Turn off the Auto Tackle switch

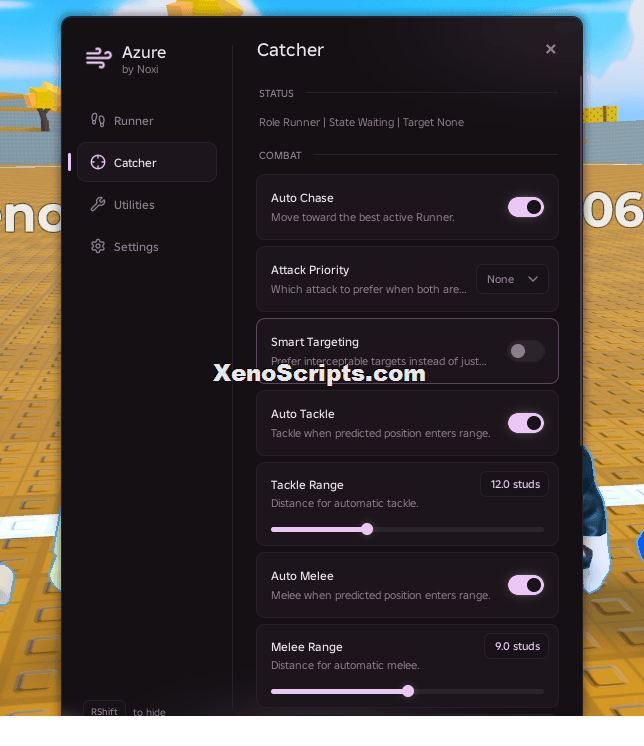coord(526,423)
